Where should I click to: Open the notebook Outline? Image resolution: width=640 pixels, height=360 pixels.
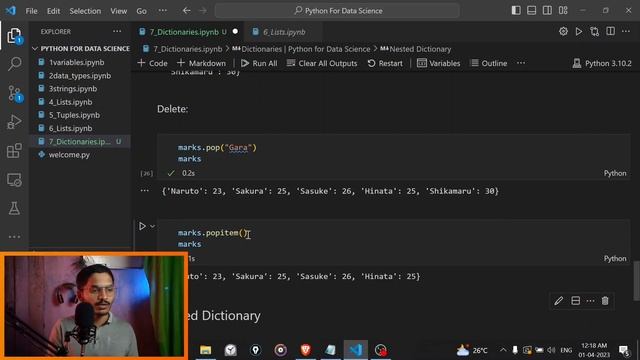[489, 63]
